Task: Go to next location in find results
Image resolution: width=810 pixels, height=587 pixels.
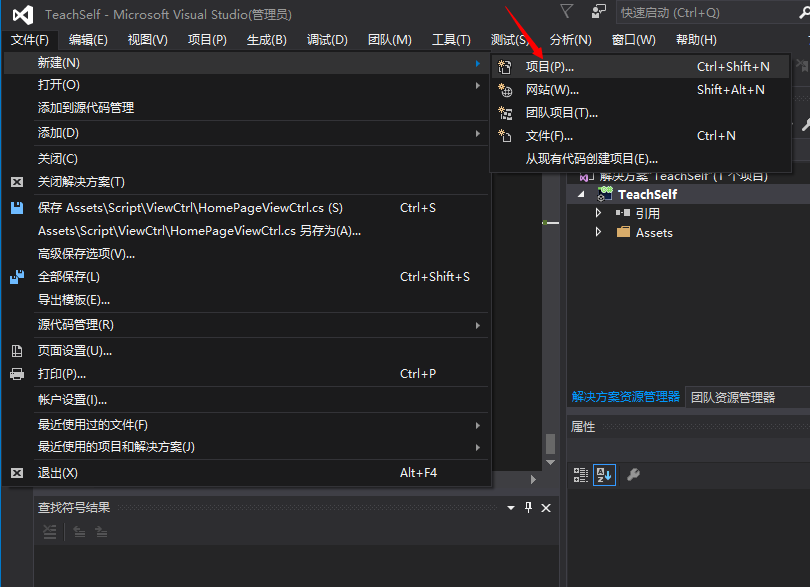Action: point(101,532)
